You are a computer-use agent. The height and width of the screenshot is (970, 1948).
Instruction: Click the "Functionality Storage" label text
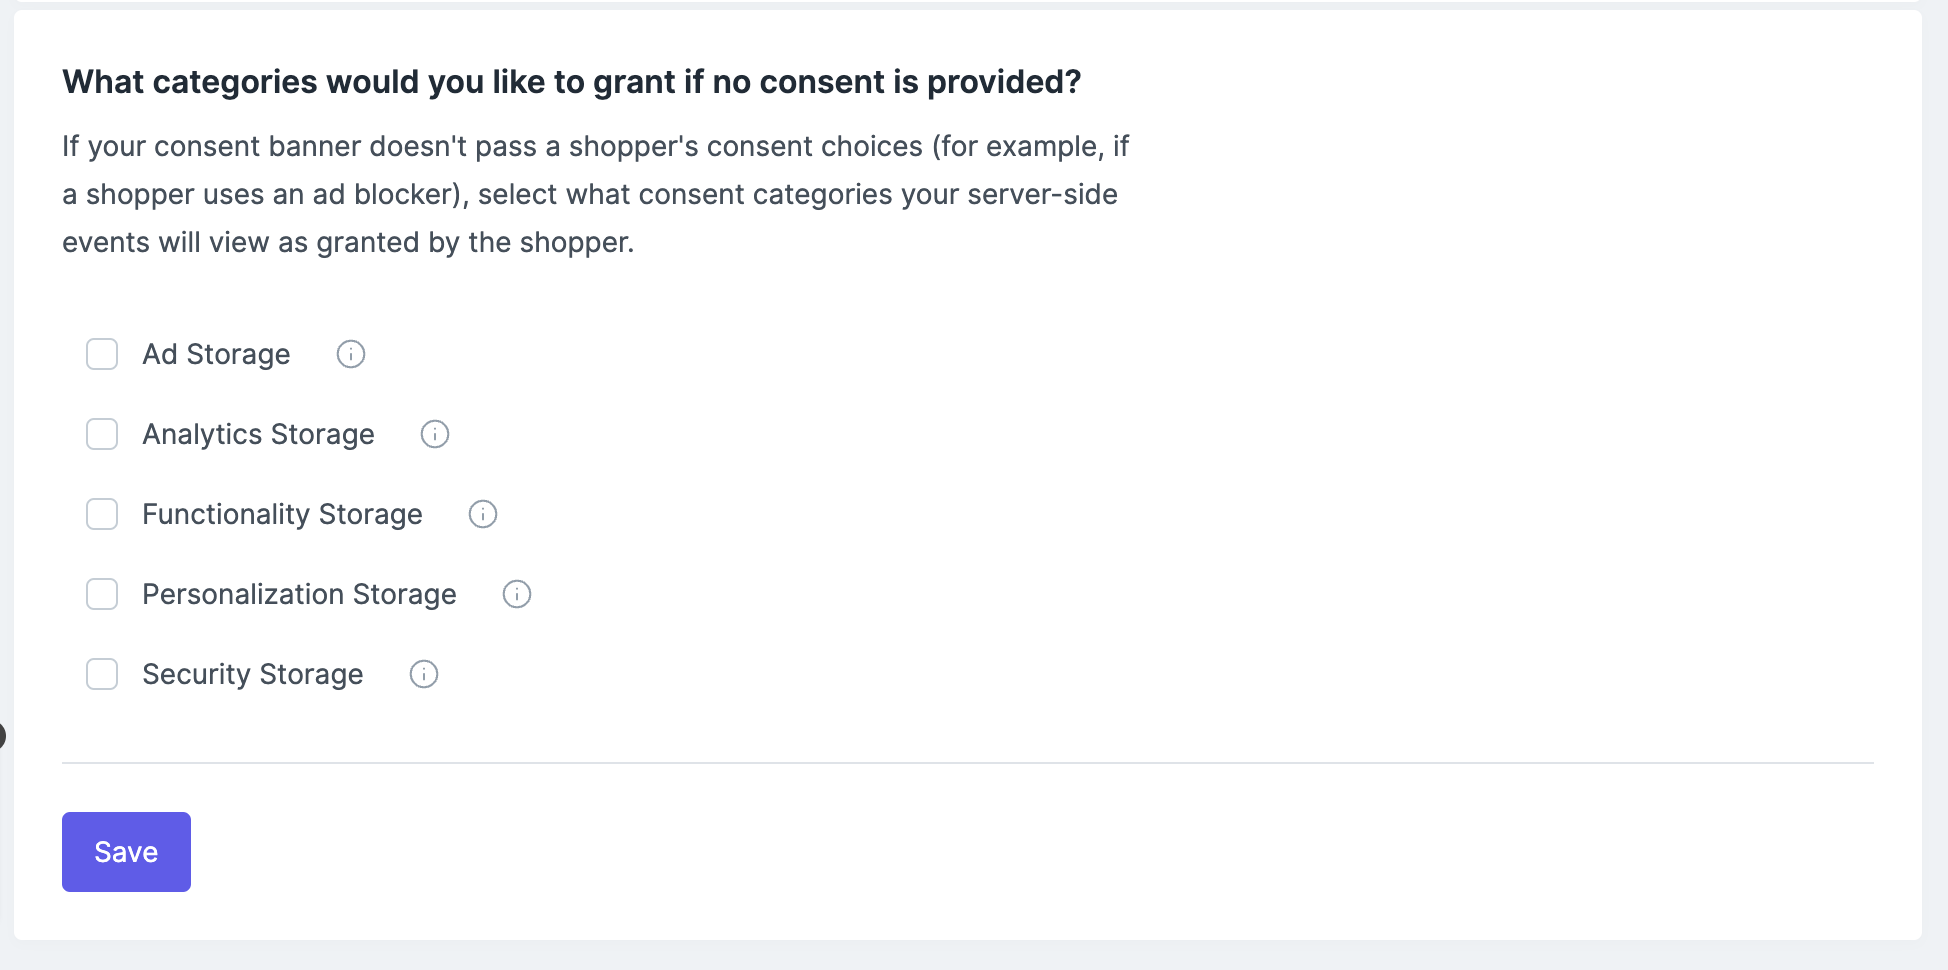coord(282,514)
